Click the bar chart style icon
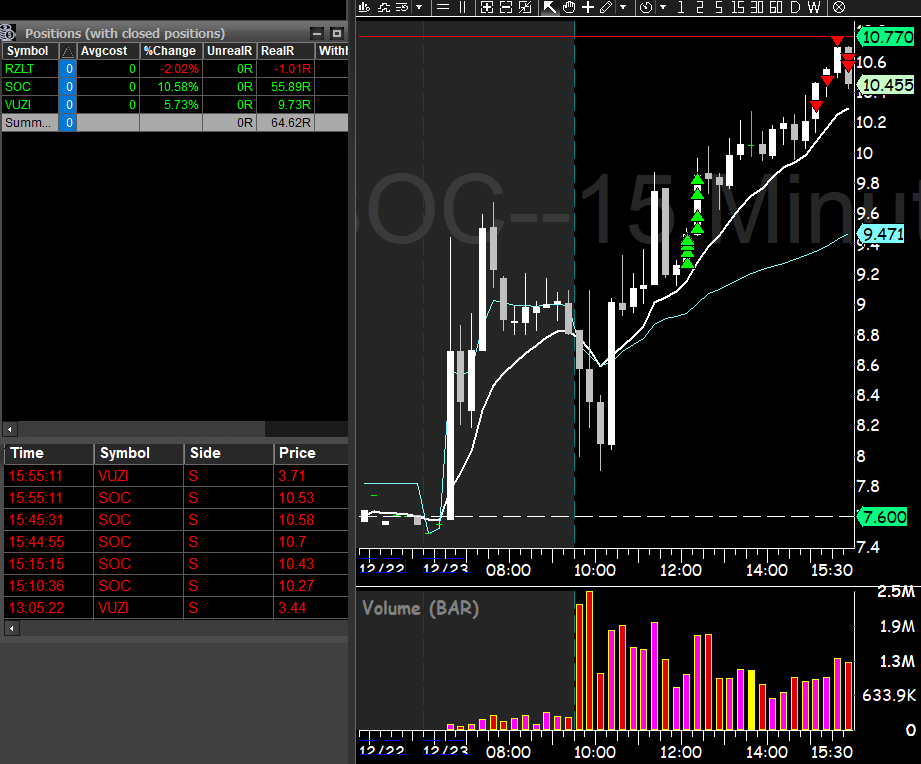 [x=364, y=8]
